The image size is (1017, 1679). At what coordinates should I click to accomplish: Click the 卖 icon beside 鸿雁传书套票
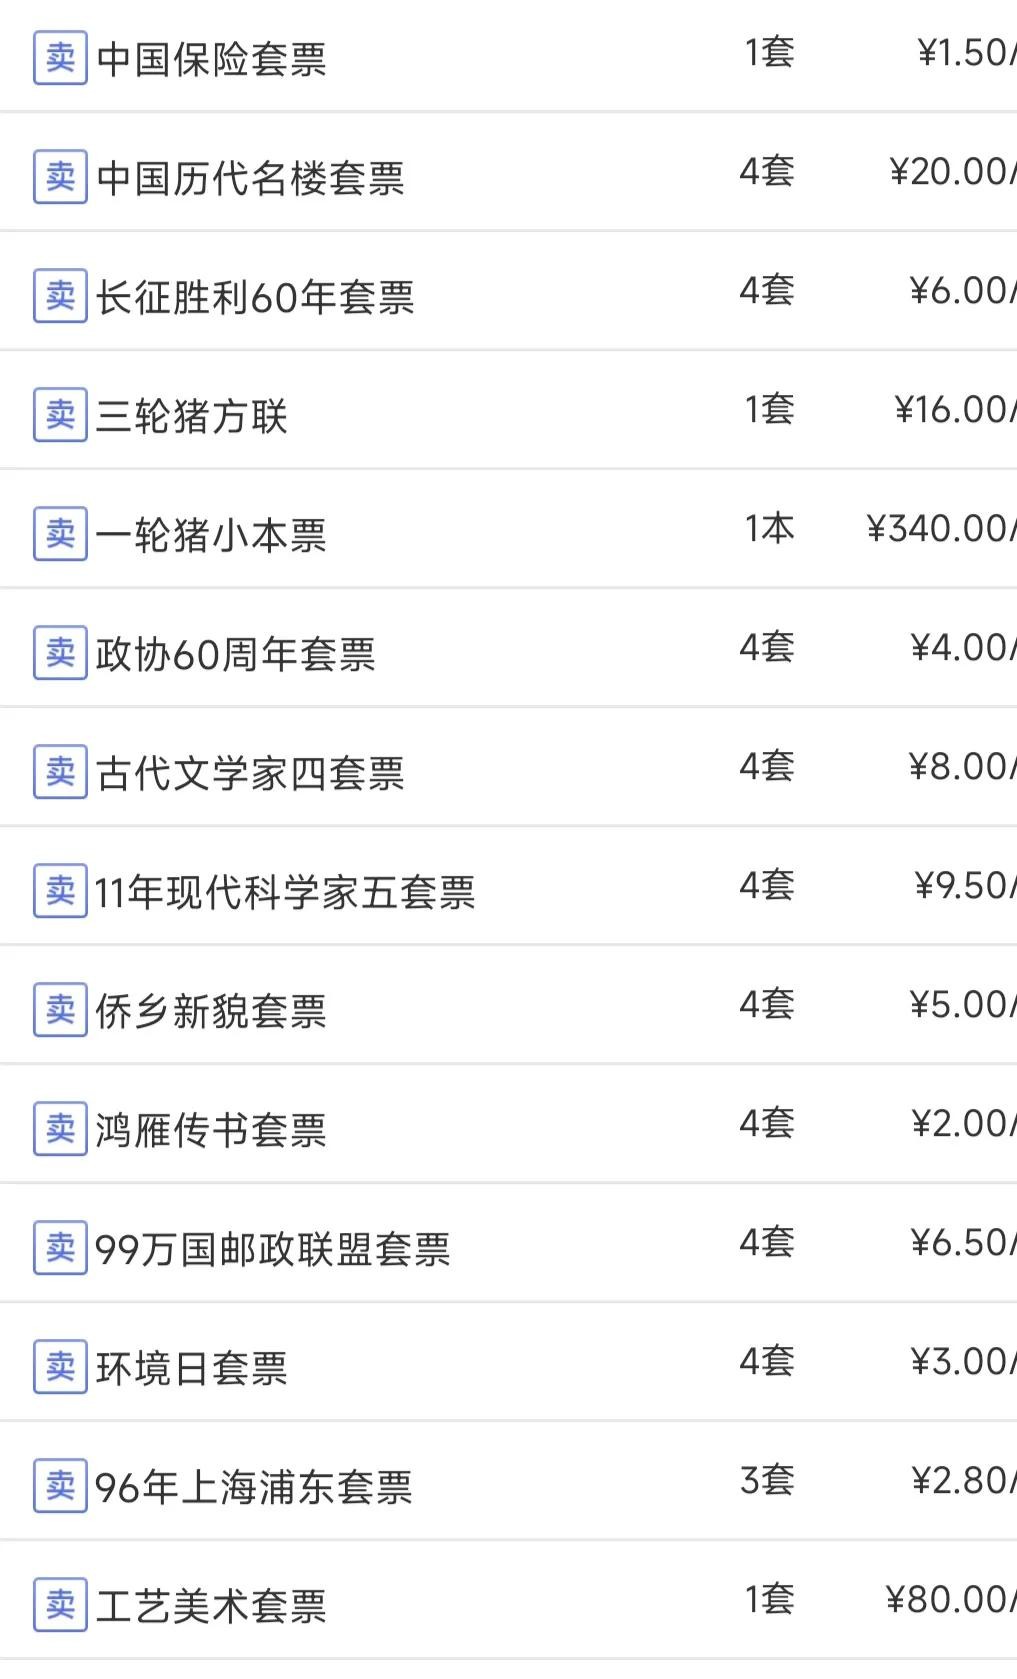coord(60,1129)
